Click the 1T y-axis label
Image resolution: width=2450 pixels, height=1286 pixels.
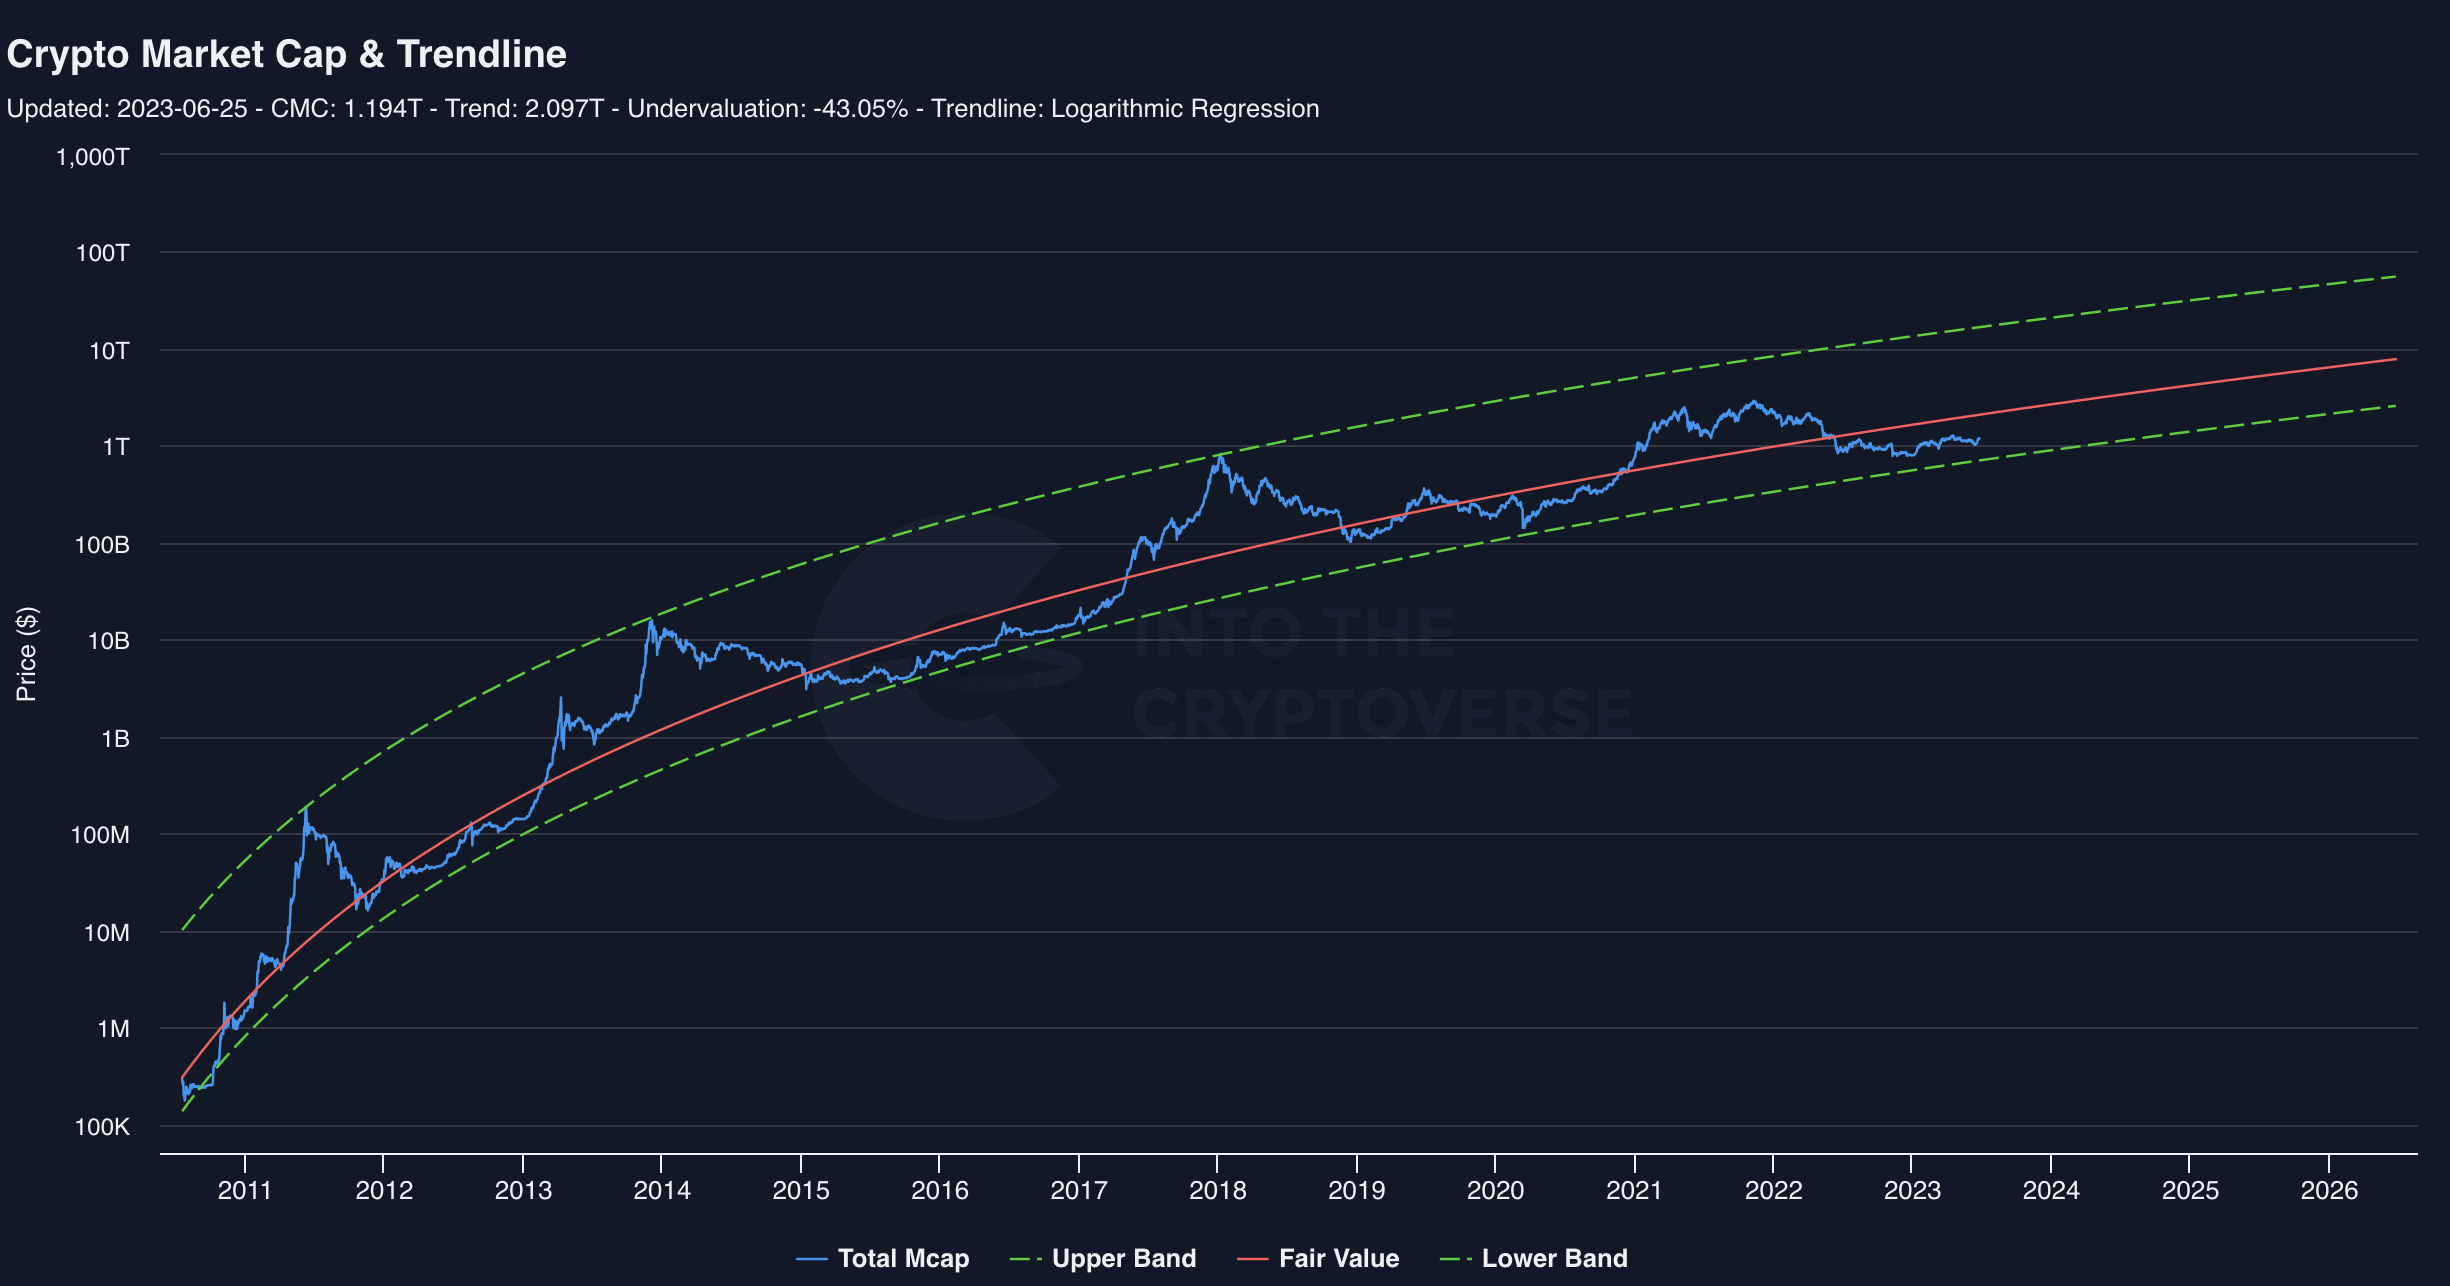(116, 447)
